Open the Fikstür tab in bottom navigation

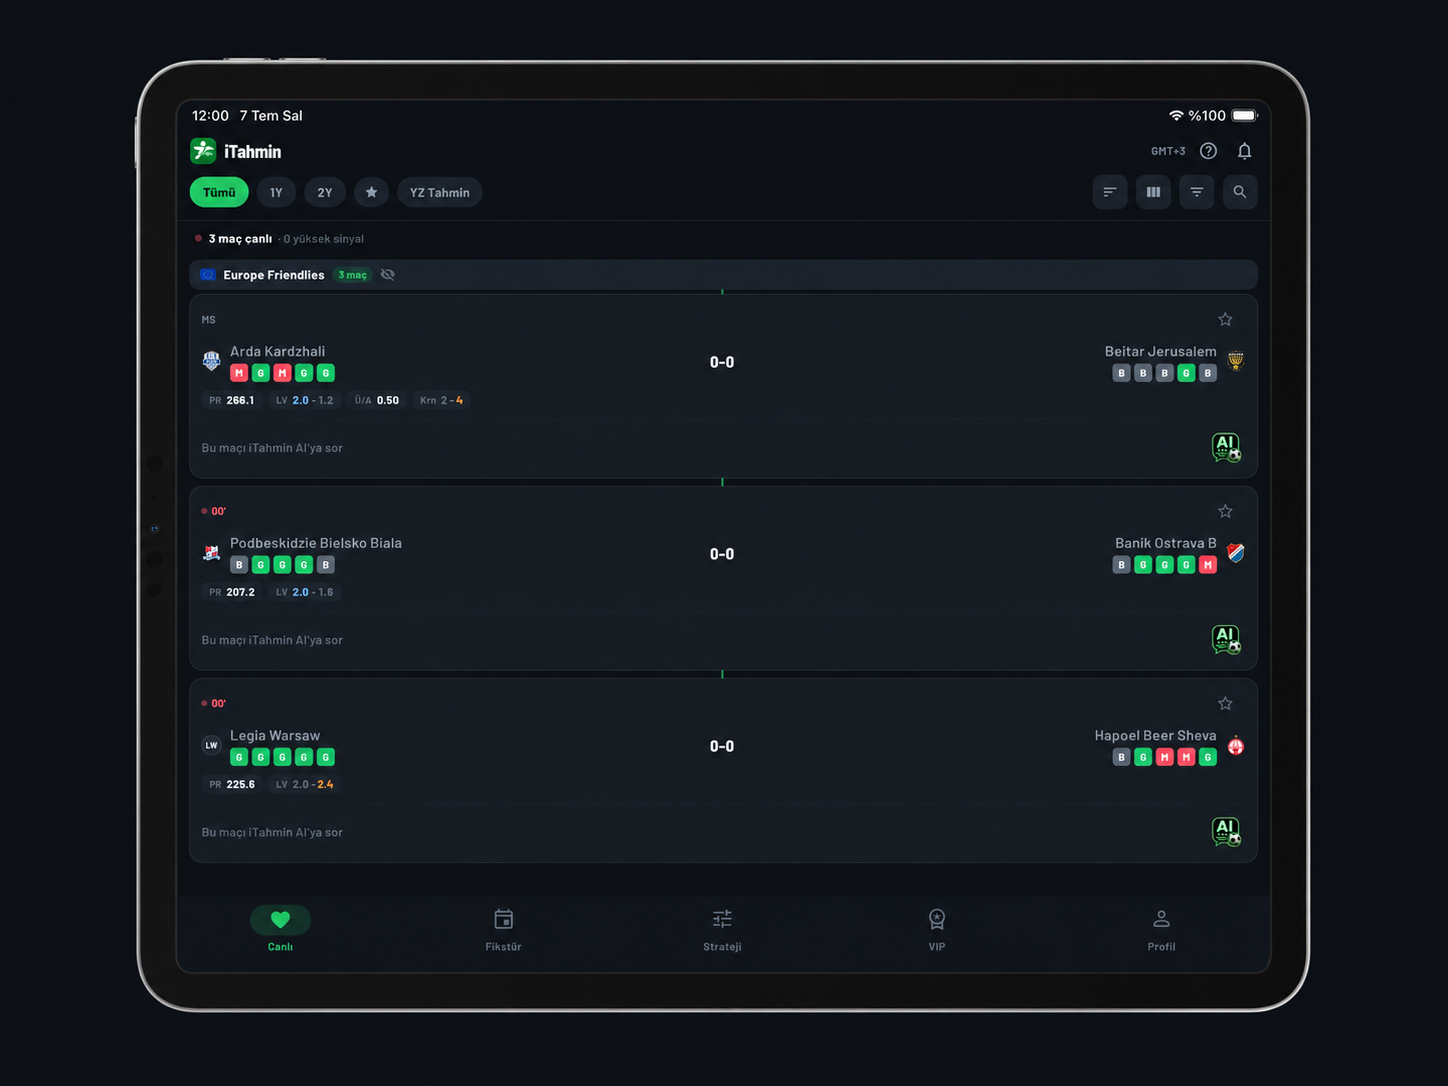click(503, 929)
